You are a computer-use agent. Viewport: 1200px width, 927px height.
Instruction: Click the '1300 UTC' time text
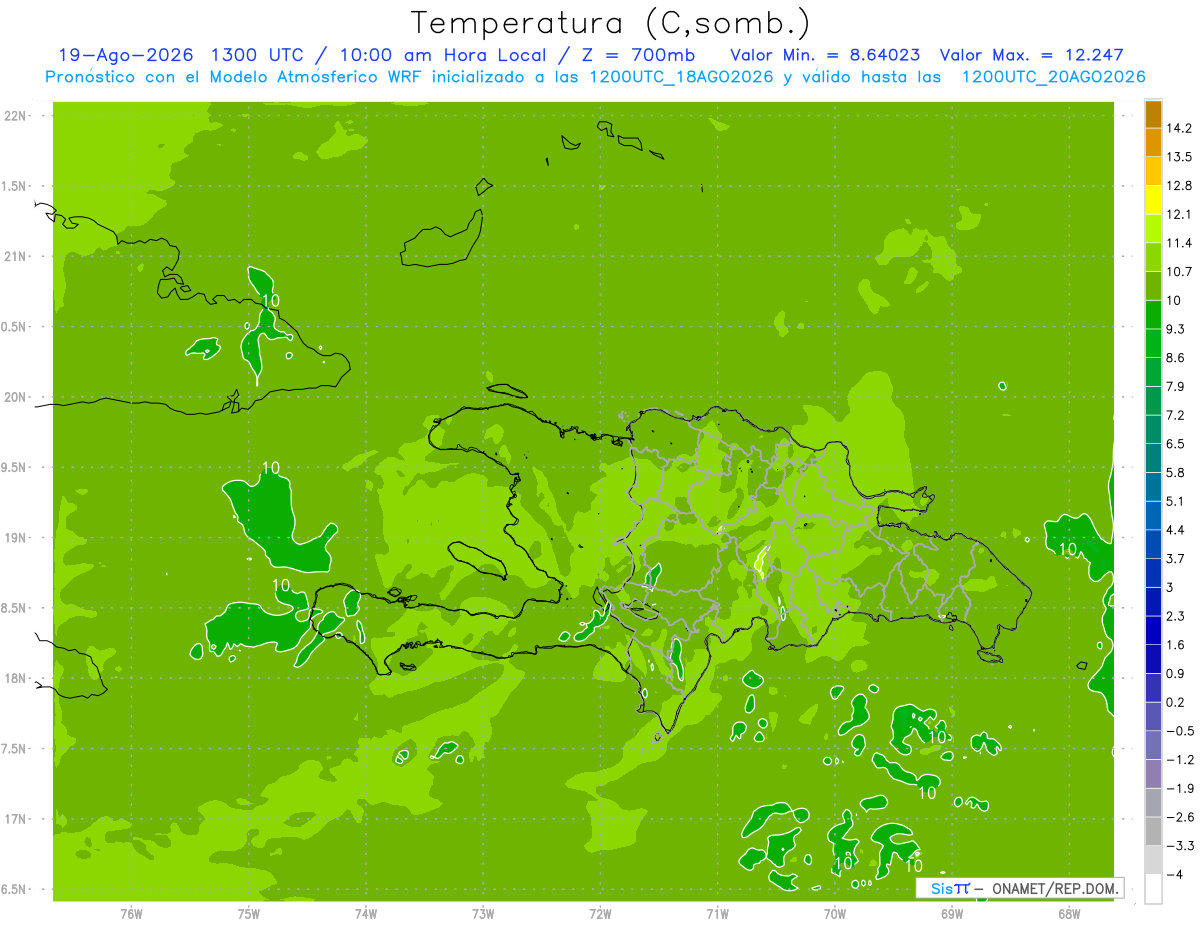tap(258, 55)
